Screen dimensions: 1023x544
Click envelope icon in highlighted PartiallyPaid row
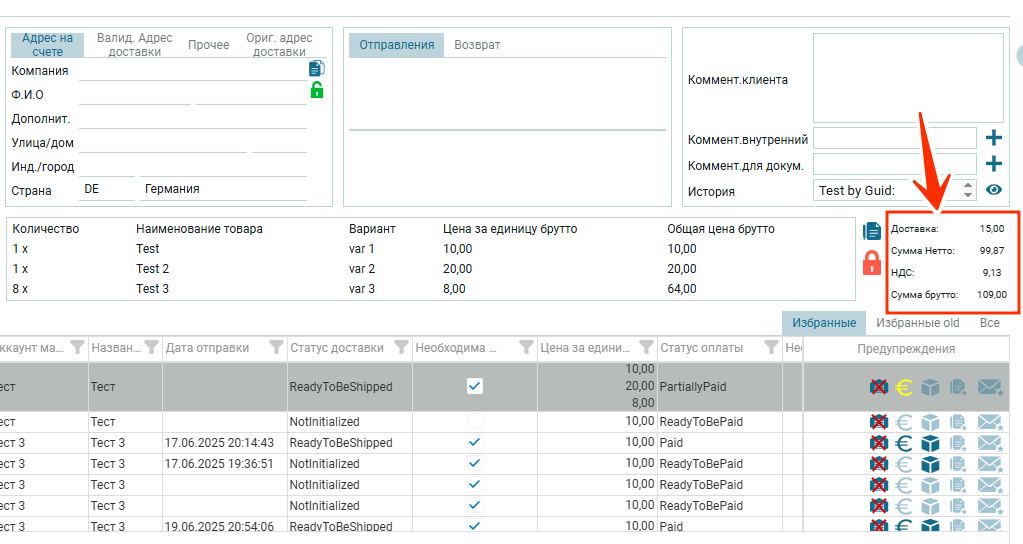989,387
